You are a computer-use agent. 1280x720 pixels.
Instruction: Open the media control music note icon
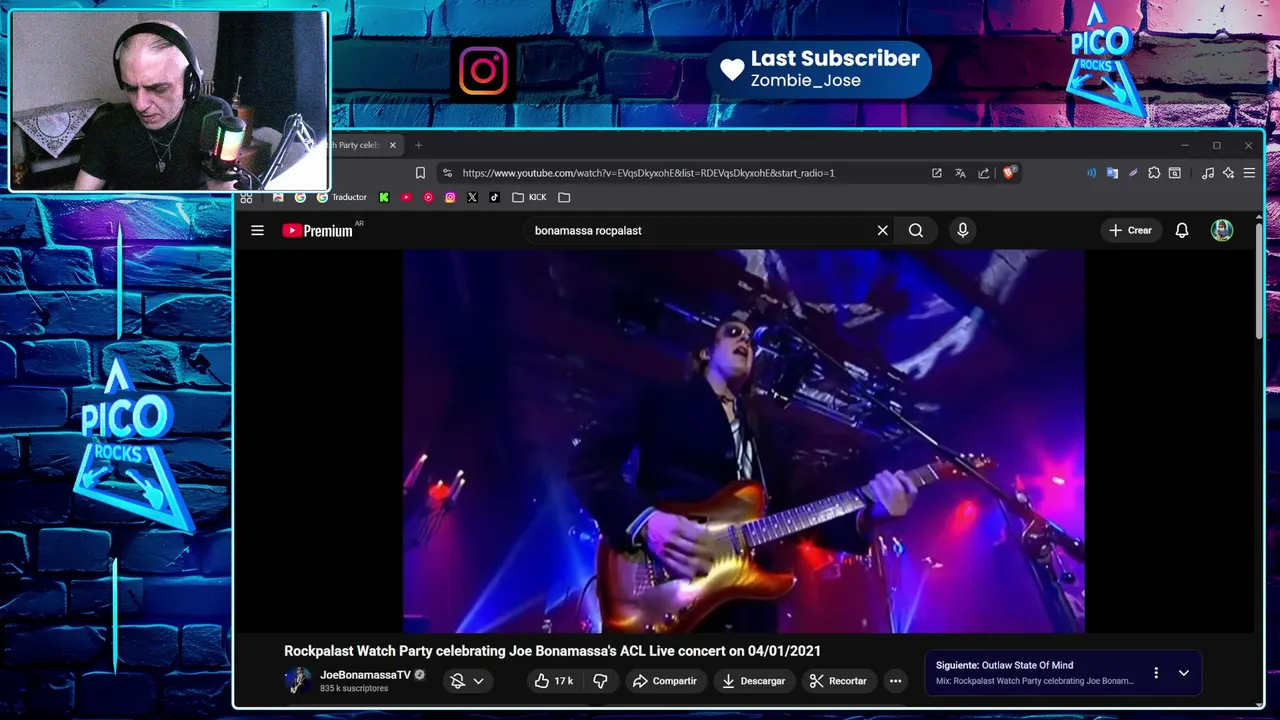point(1208,173)
